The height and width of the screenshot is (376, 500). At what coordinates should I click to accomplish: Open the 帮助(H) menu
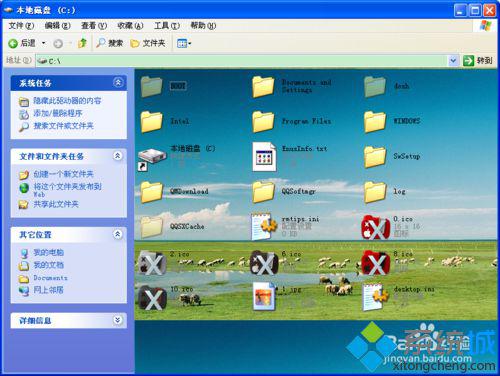[x=203, y=26]
